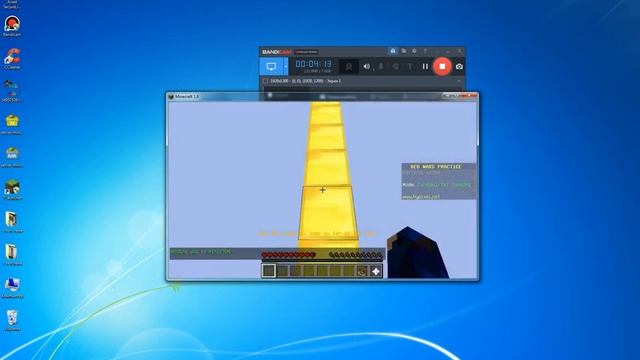Open the recording mode dropdown arrow in Bandicam
640x360 pixels.
click(286, 67)
